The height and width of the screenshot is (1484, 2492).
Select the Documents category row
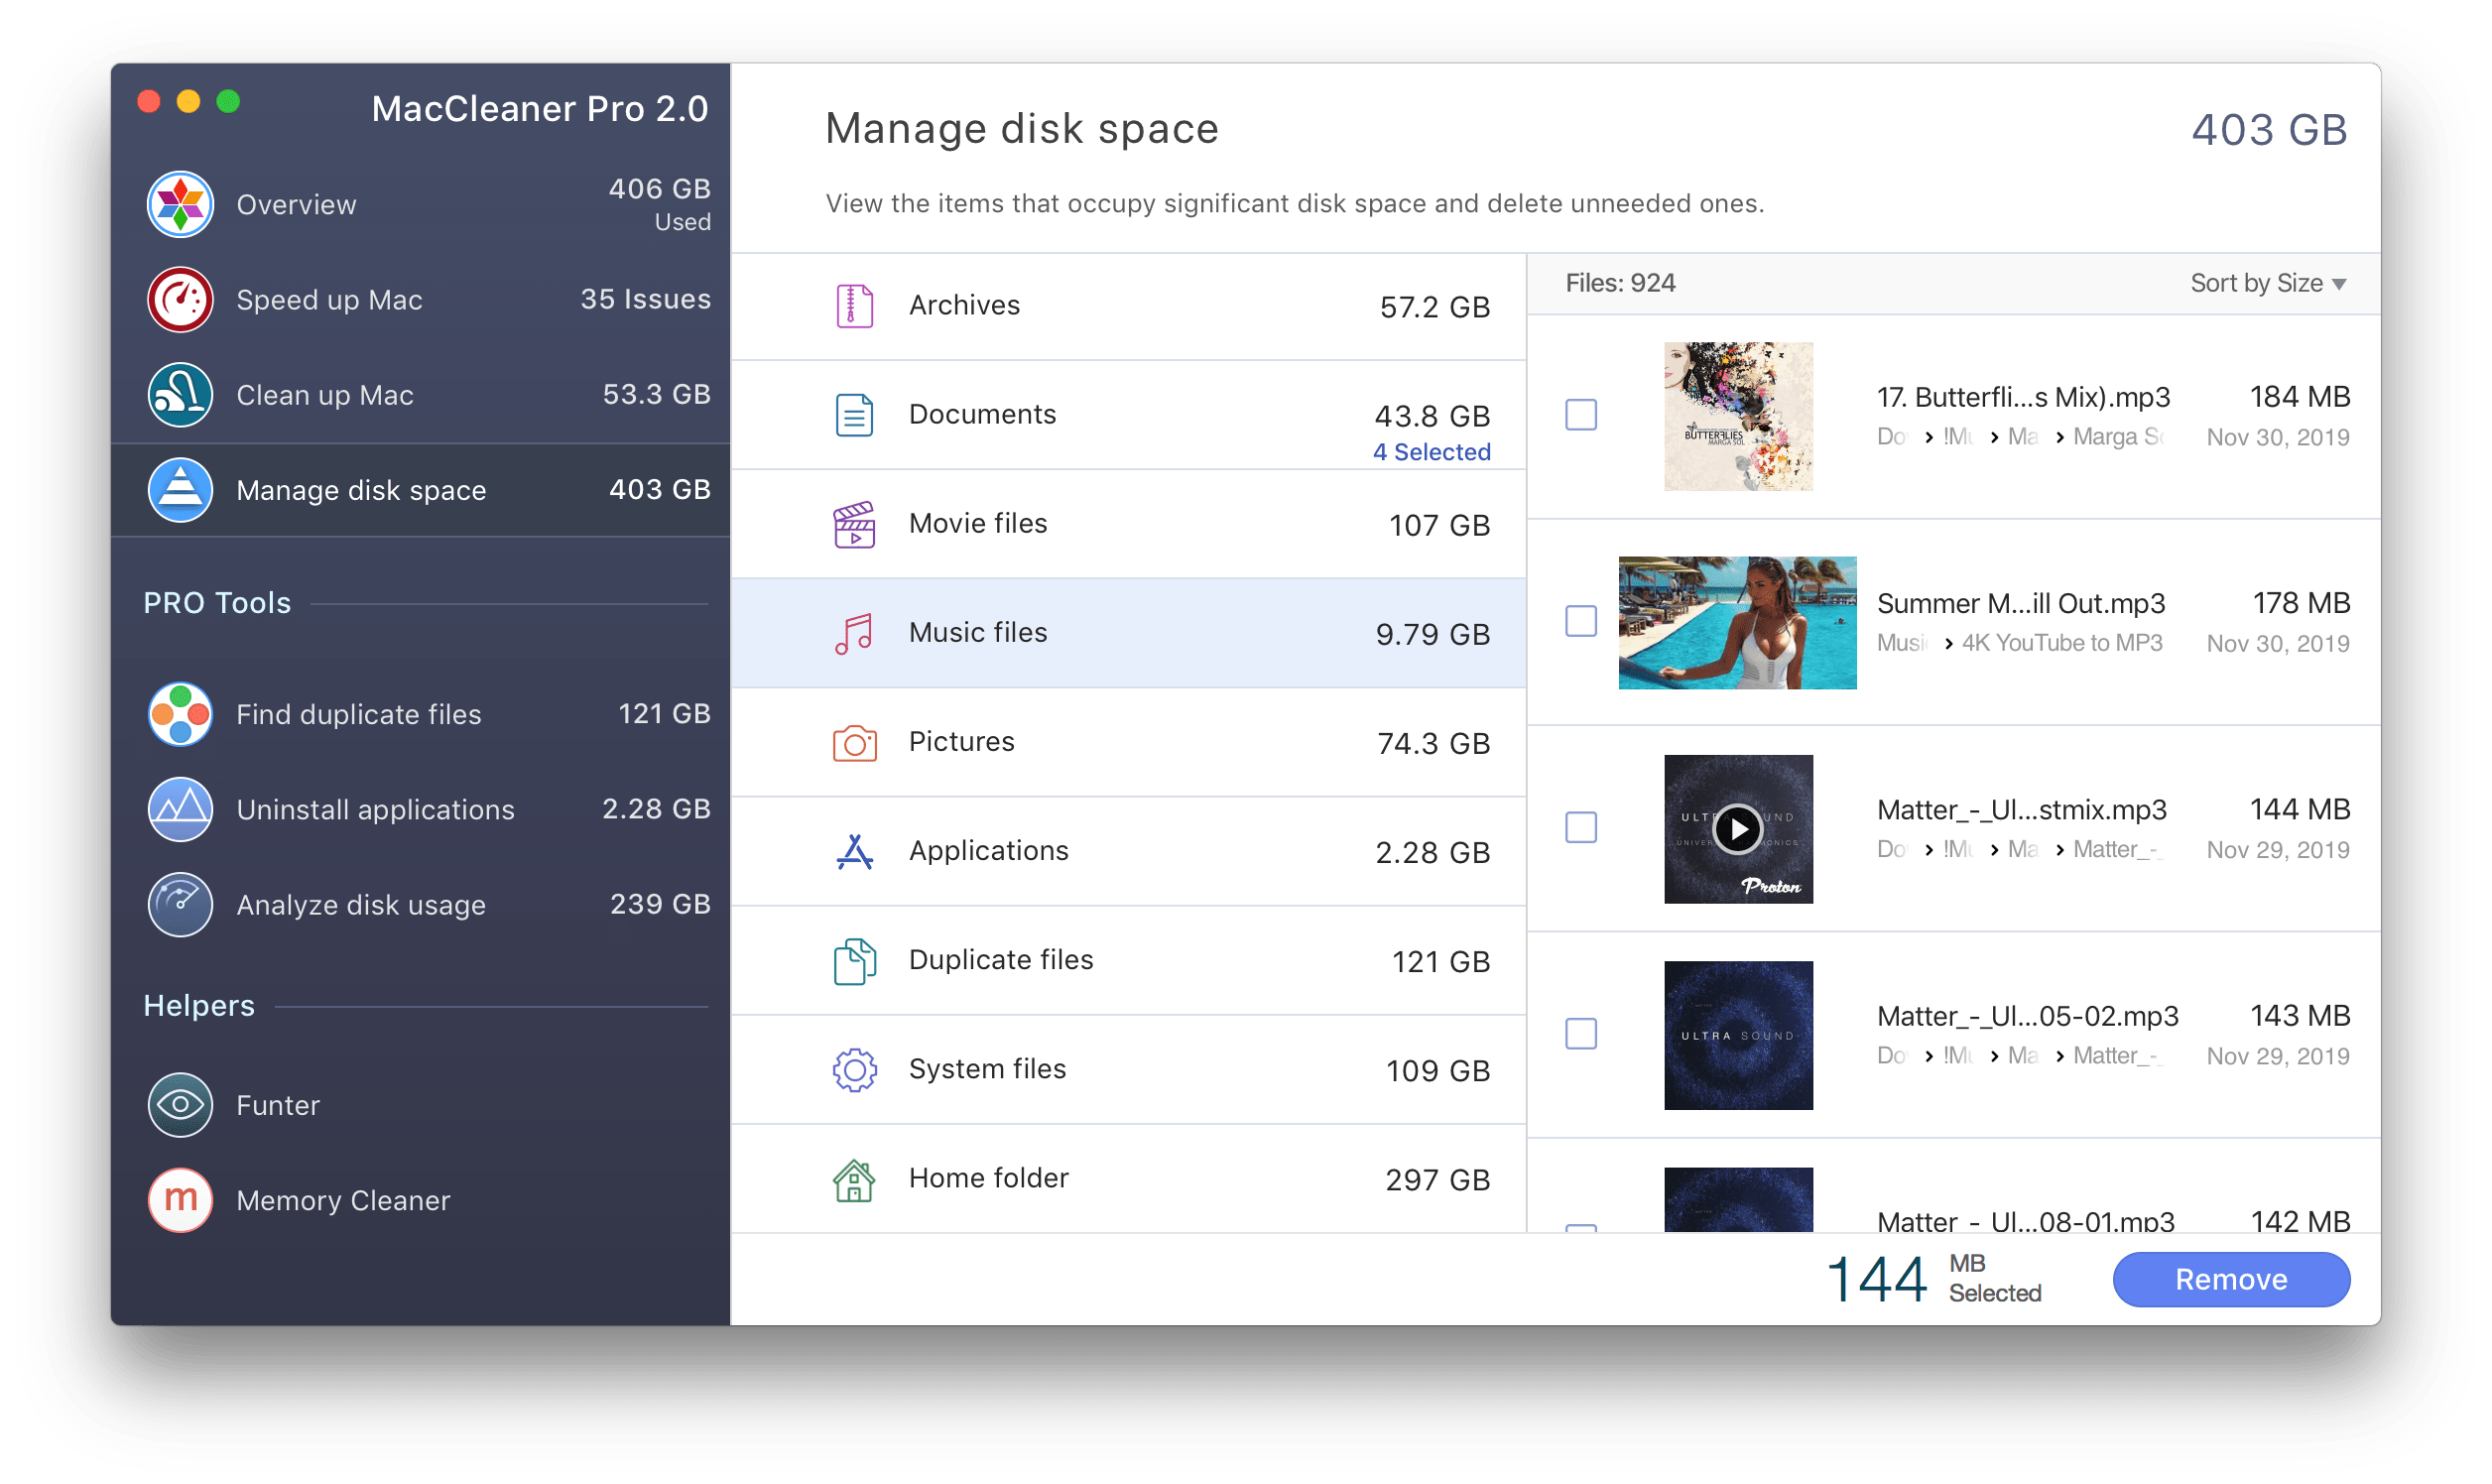(1128, 415)
